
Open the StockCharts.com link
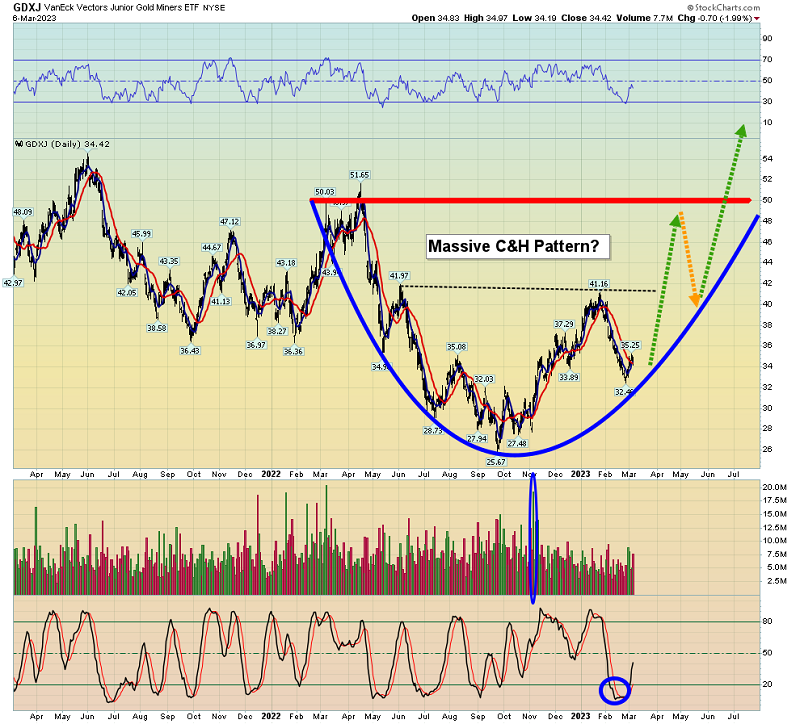click(x=723, y=8)
